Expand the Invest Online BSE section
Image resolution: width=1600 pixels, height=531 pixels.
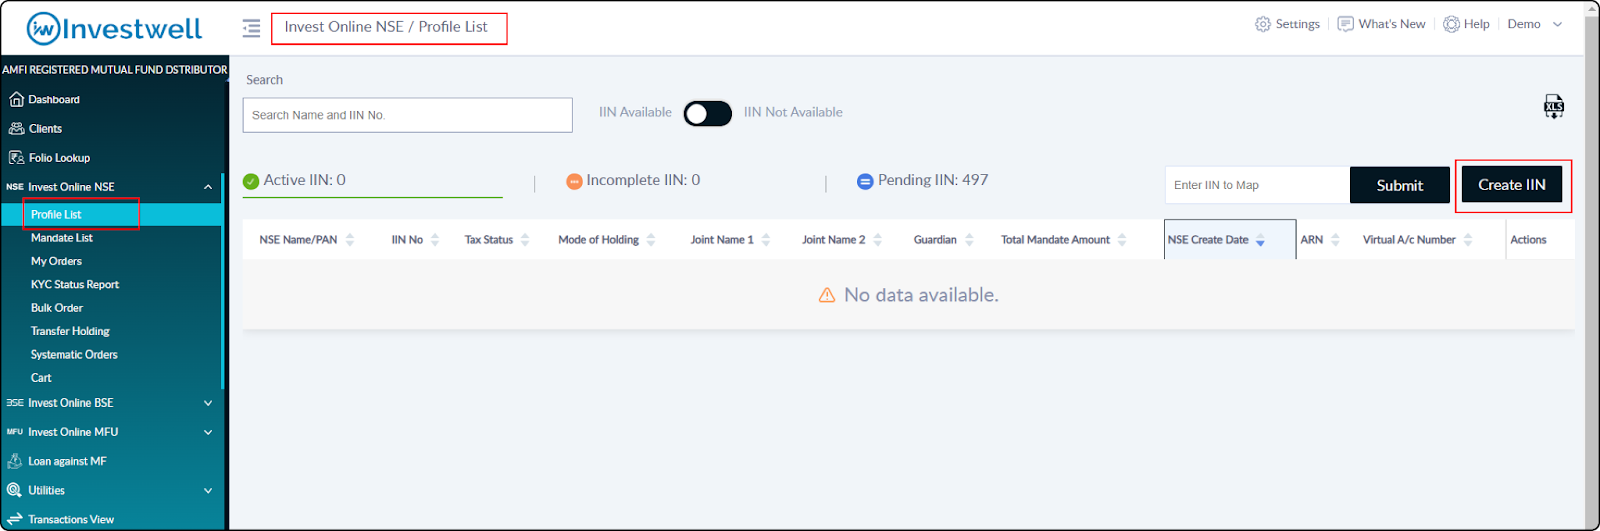pyautogui.click(x=208, y=403)
